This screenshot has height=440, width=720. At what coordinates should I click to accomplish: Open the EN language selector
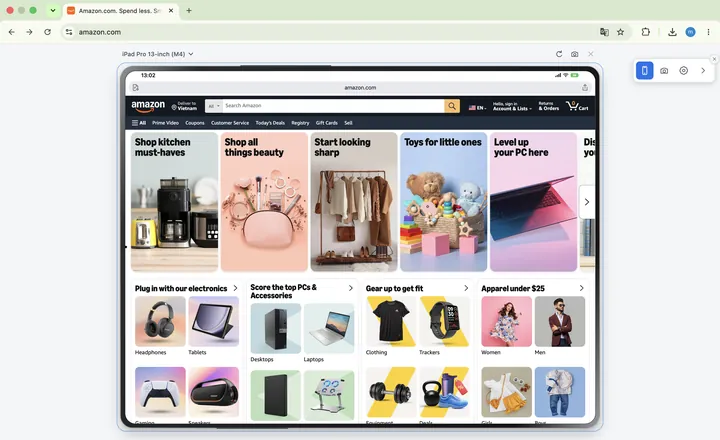[x=478, y=108]
